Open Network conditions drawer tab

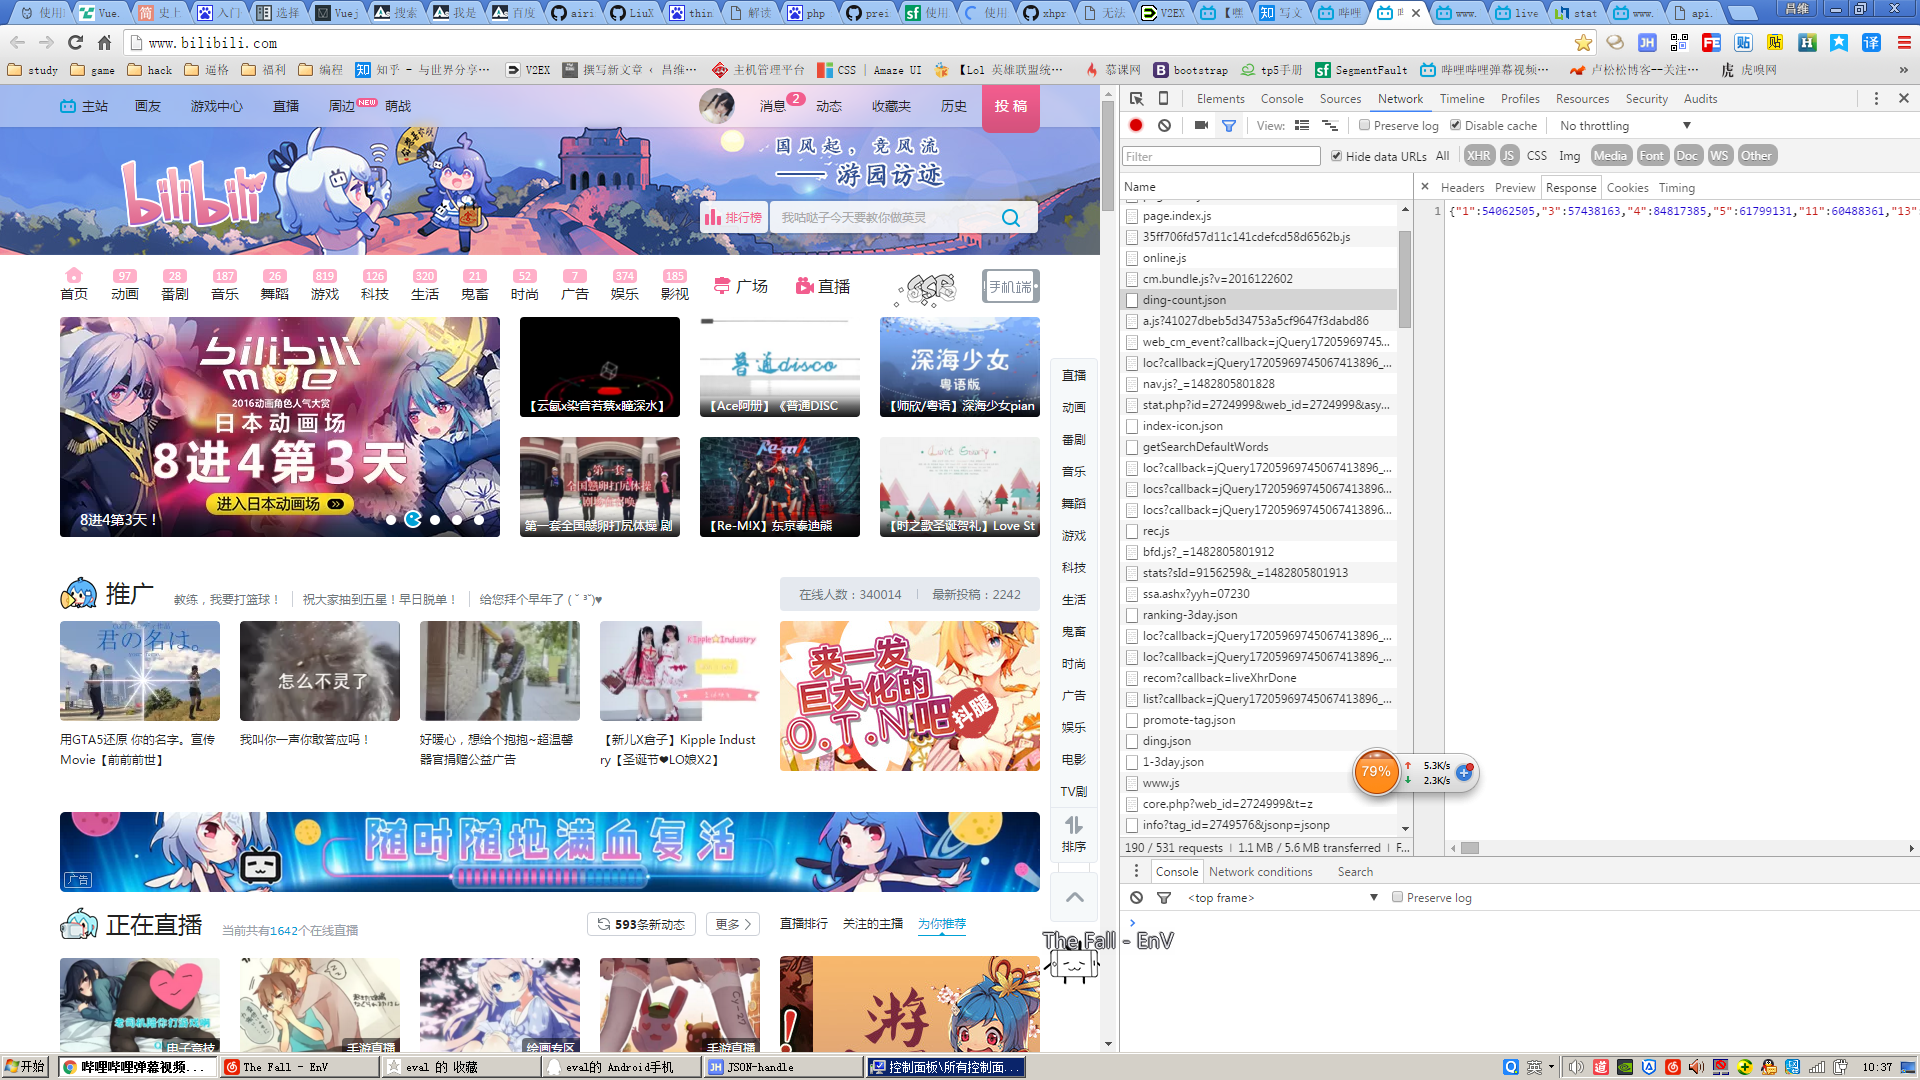click(1260, 871)
